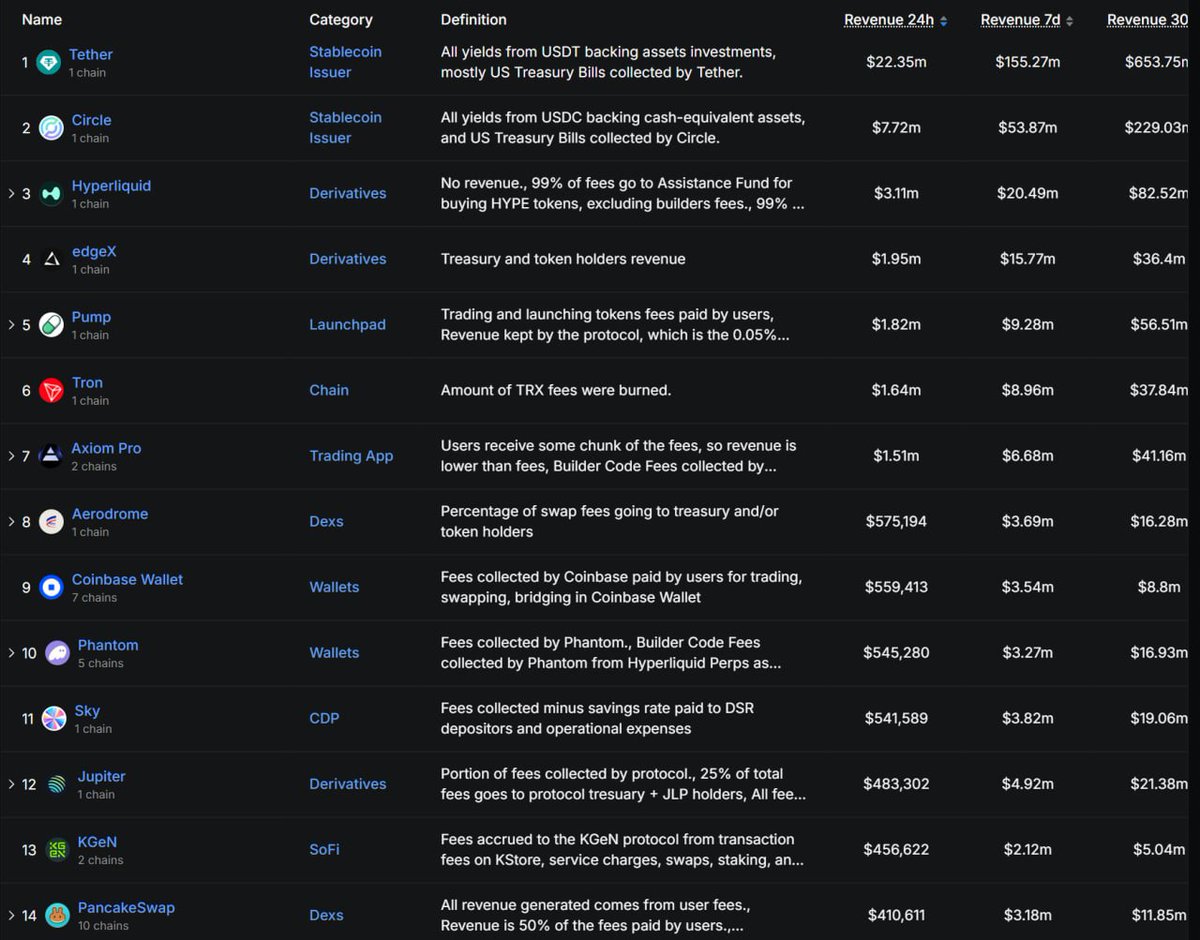Open Derivatives category in edgeX row

click(x=348, y=259)
